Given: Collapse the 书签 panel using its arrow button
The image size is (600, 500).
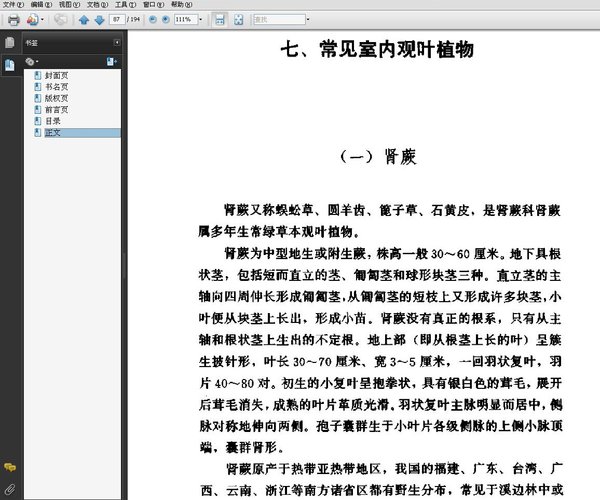Looking at the screenshot, I should pyautogui.click(x=117, y=42).
